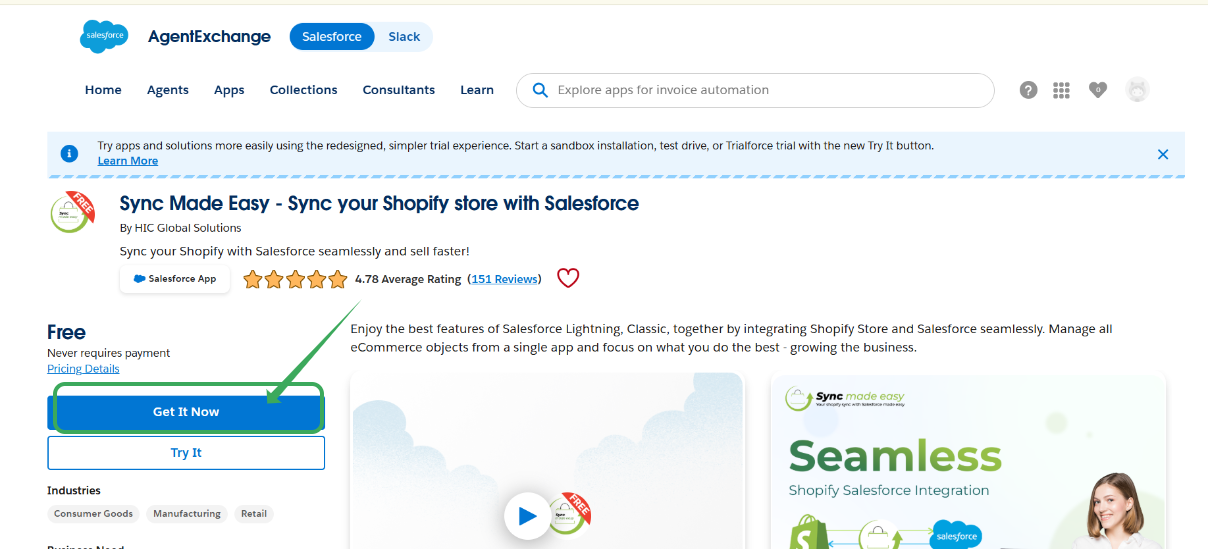Image resolution: width=1208 pixels, height=549 pixels.
Task: Select the Consumer Goods industry tag
Action: point(94,514)
